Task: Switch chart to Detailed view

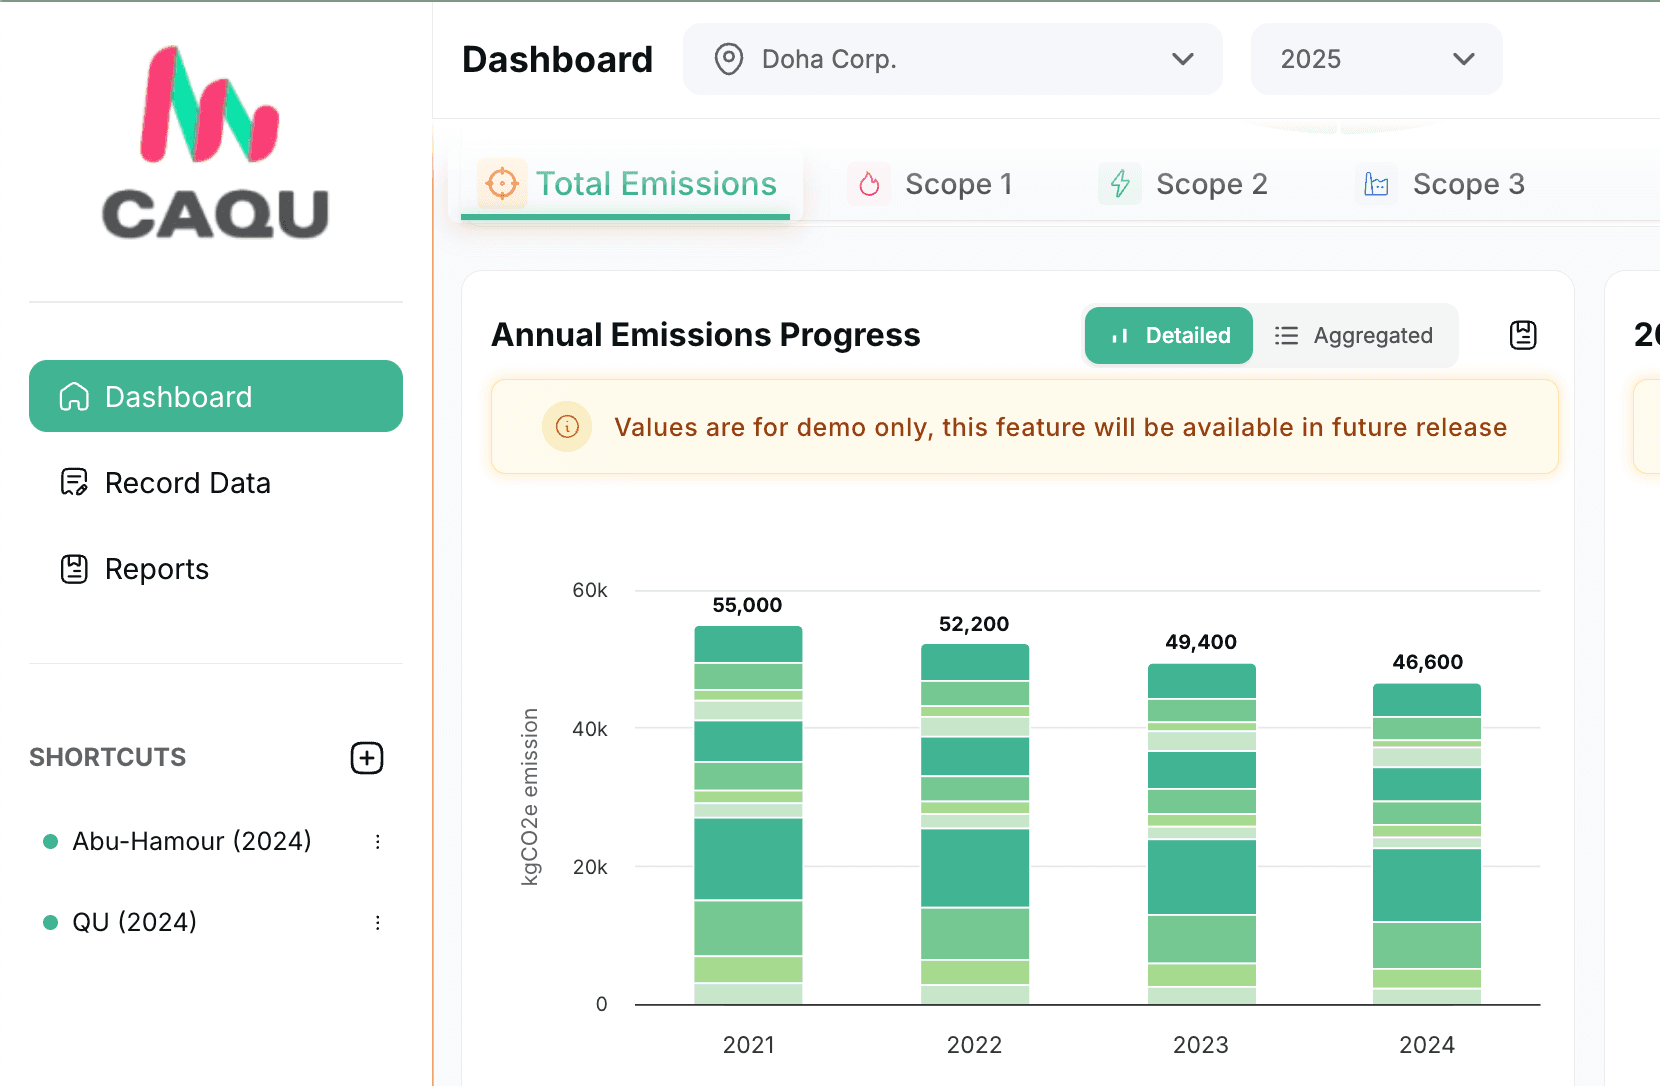Action: tap(1169, 336)
